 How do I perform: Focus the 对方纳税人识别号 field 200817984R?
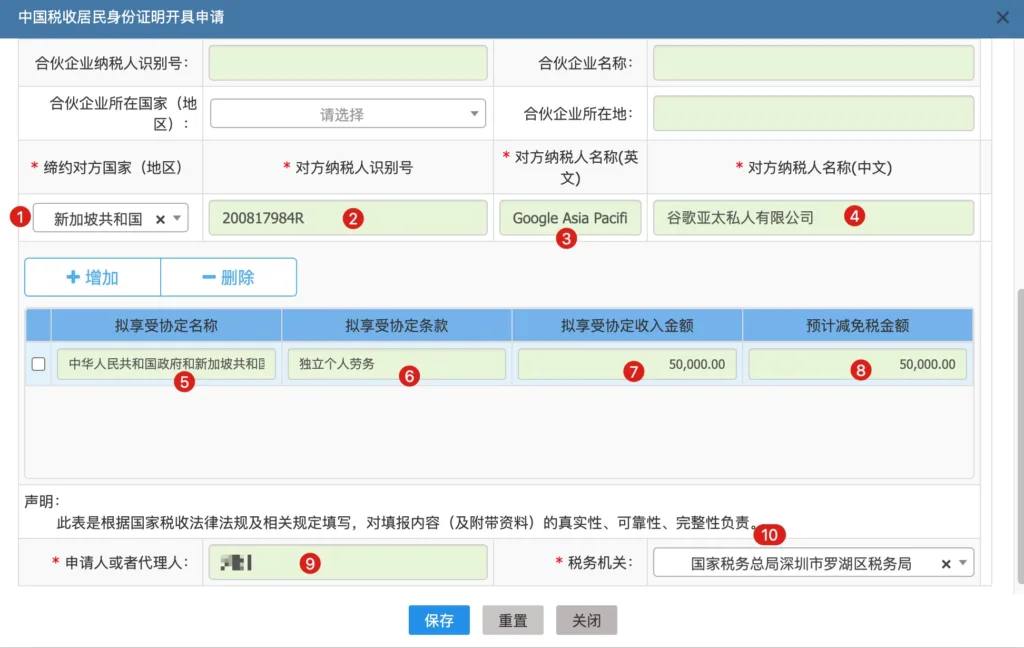click(x=348, y=218)
